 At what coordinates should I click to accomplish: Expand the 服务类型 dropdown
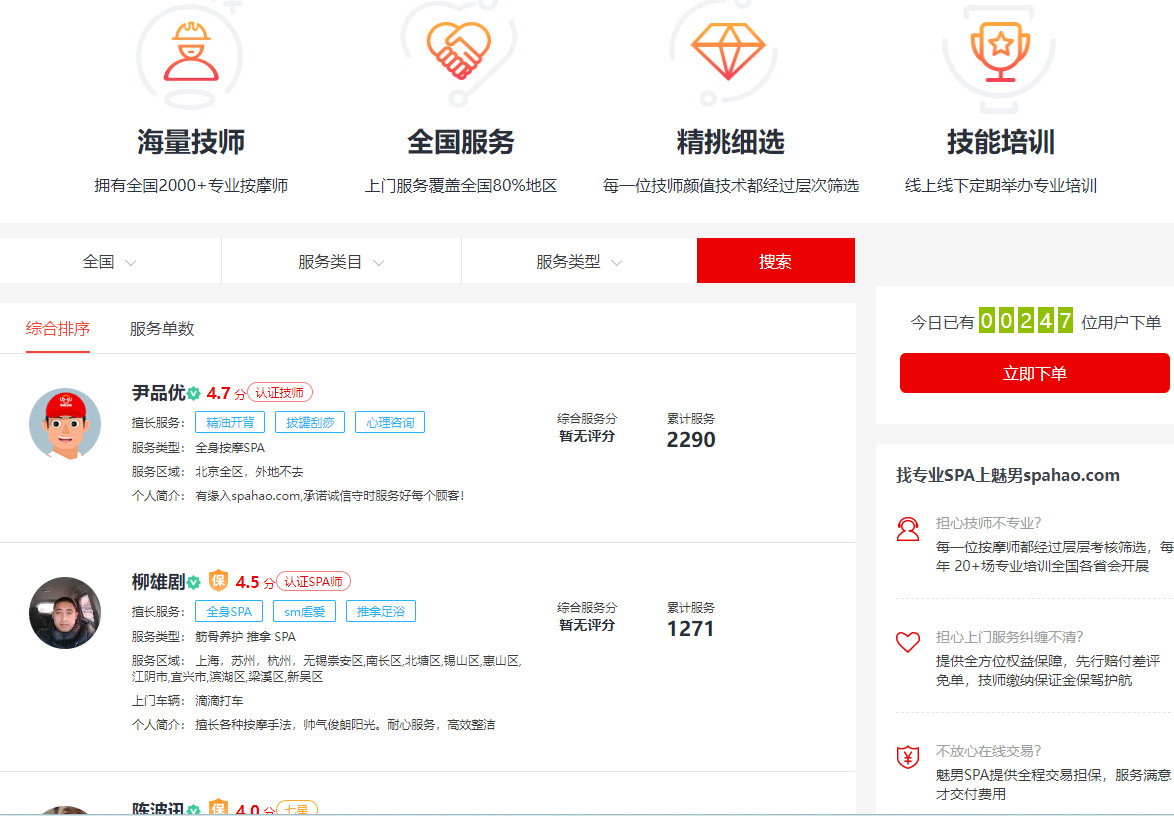(579, 261)
